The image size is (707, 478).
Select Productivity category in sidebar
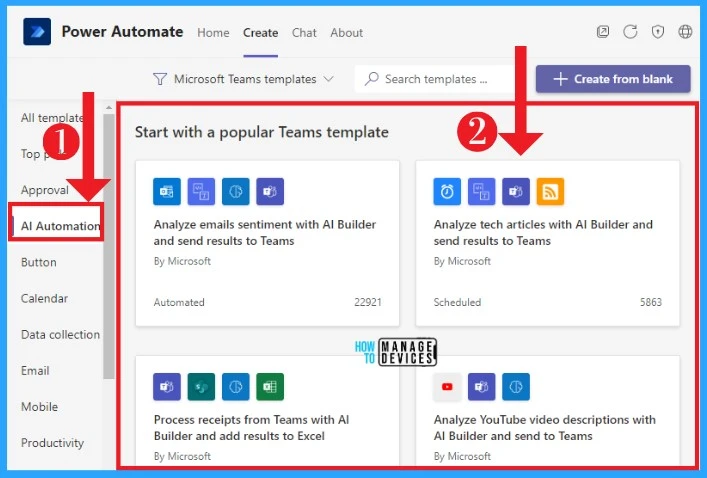(x=52, y=443)
